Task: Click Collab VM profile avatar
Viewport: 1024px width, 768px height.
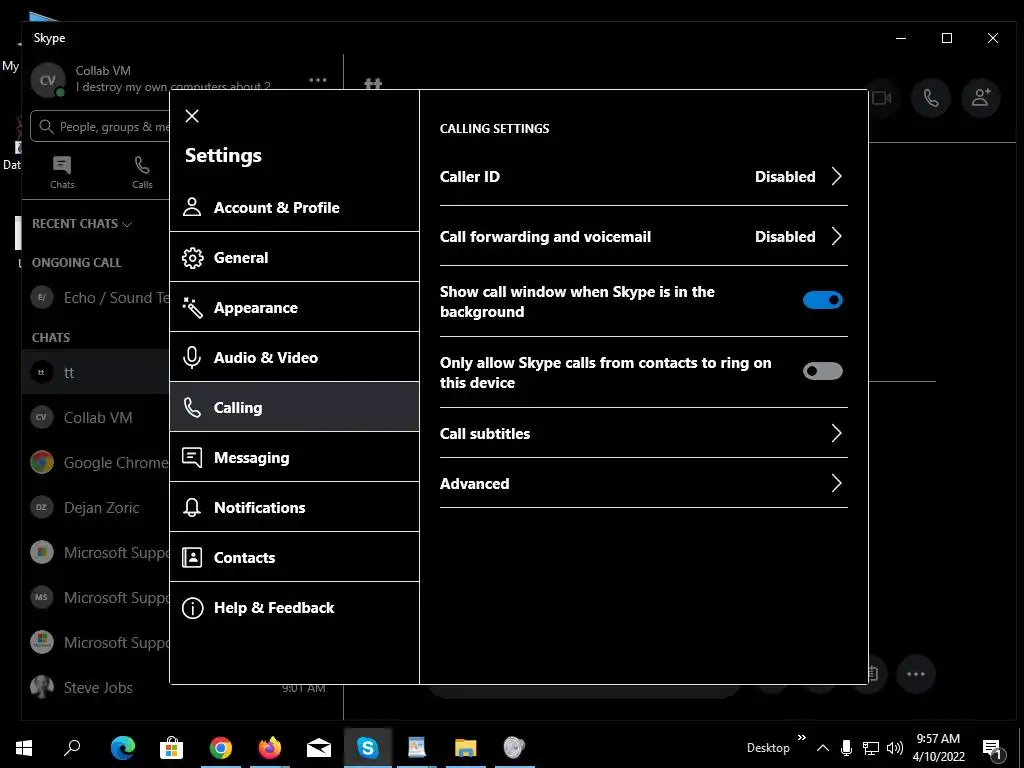Action: click(48, 80)
